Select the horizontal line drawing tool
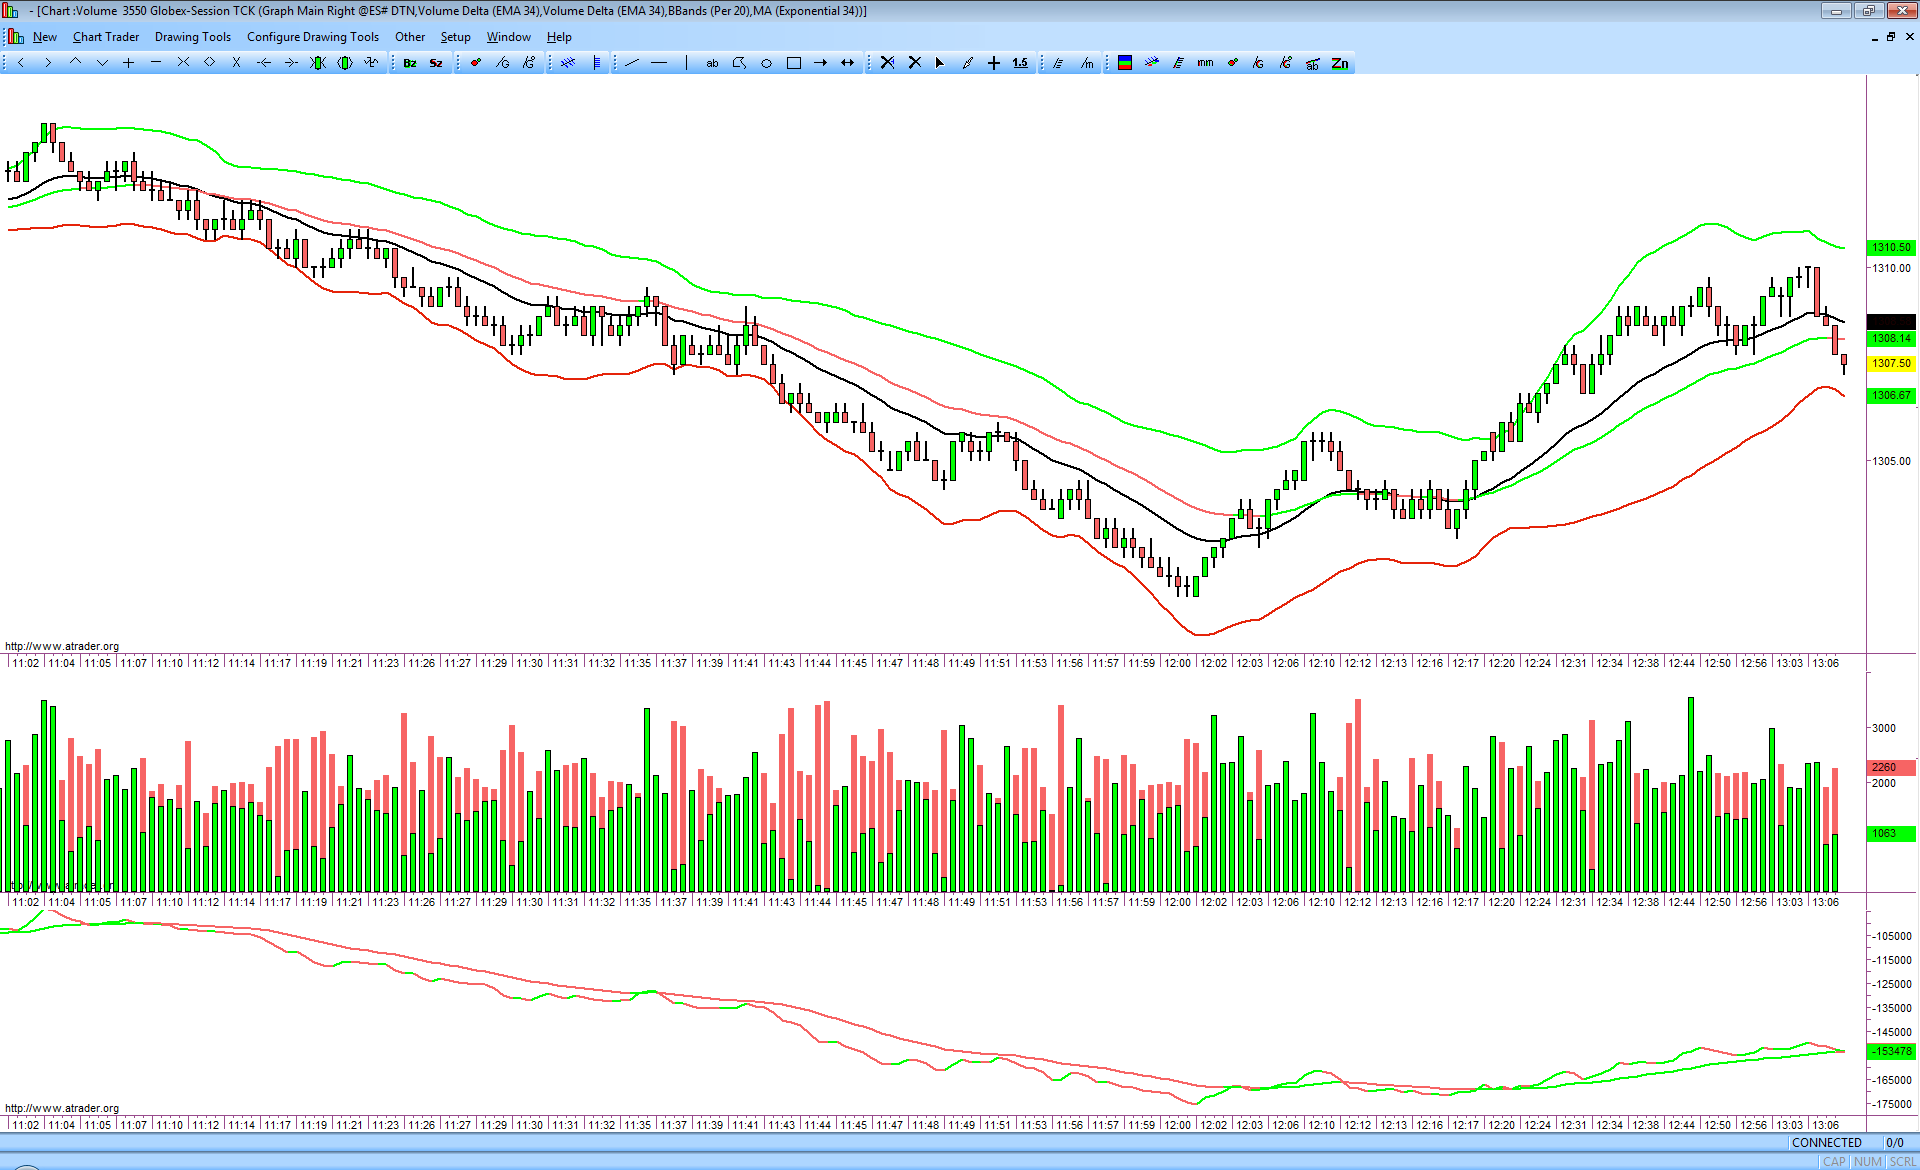 [659, 63]
